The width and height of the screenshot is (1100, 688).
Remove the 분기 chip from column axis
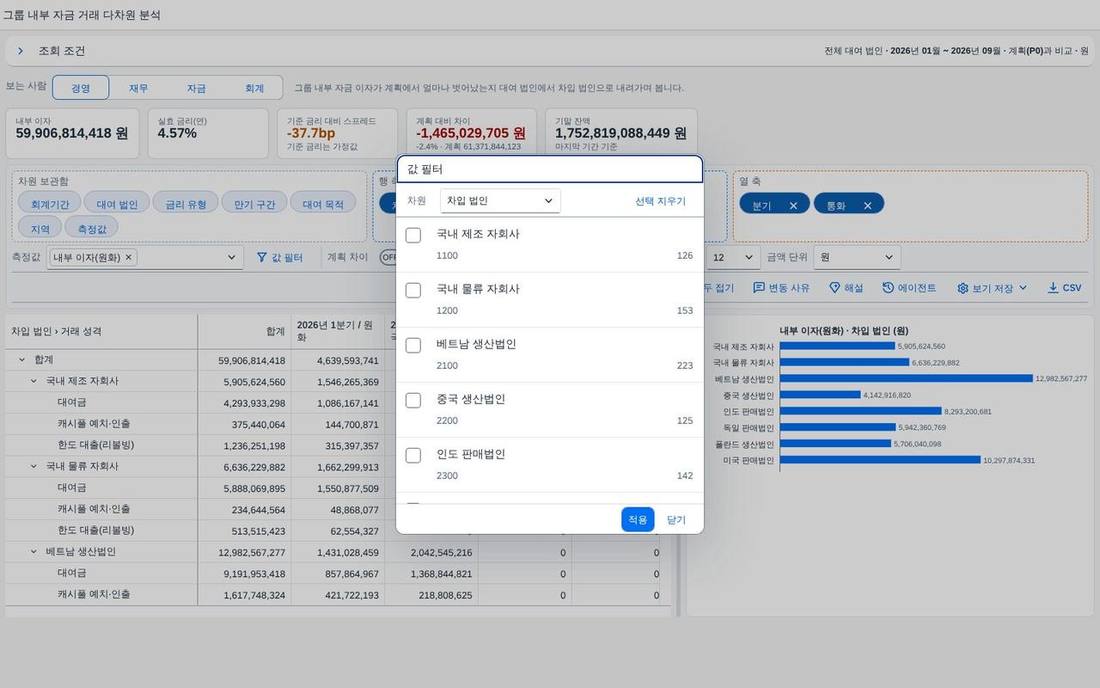coord(793,205)
